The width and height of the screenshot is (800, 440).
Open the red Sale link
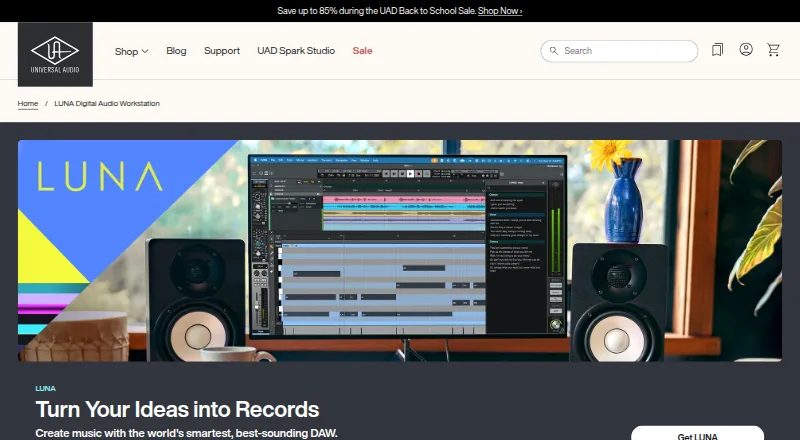tap(362, 51)
